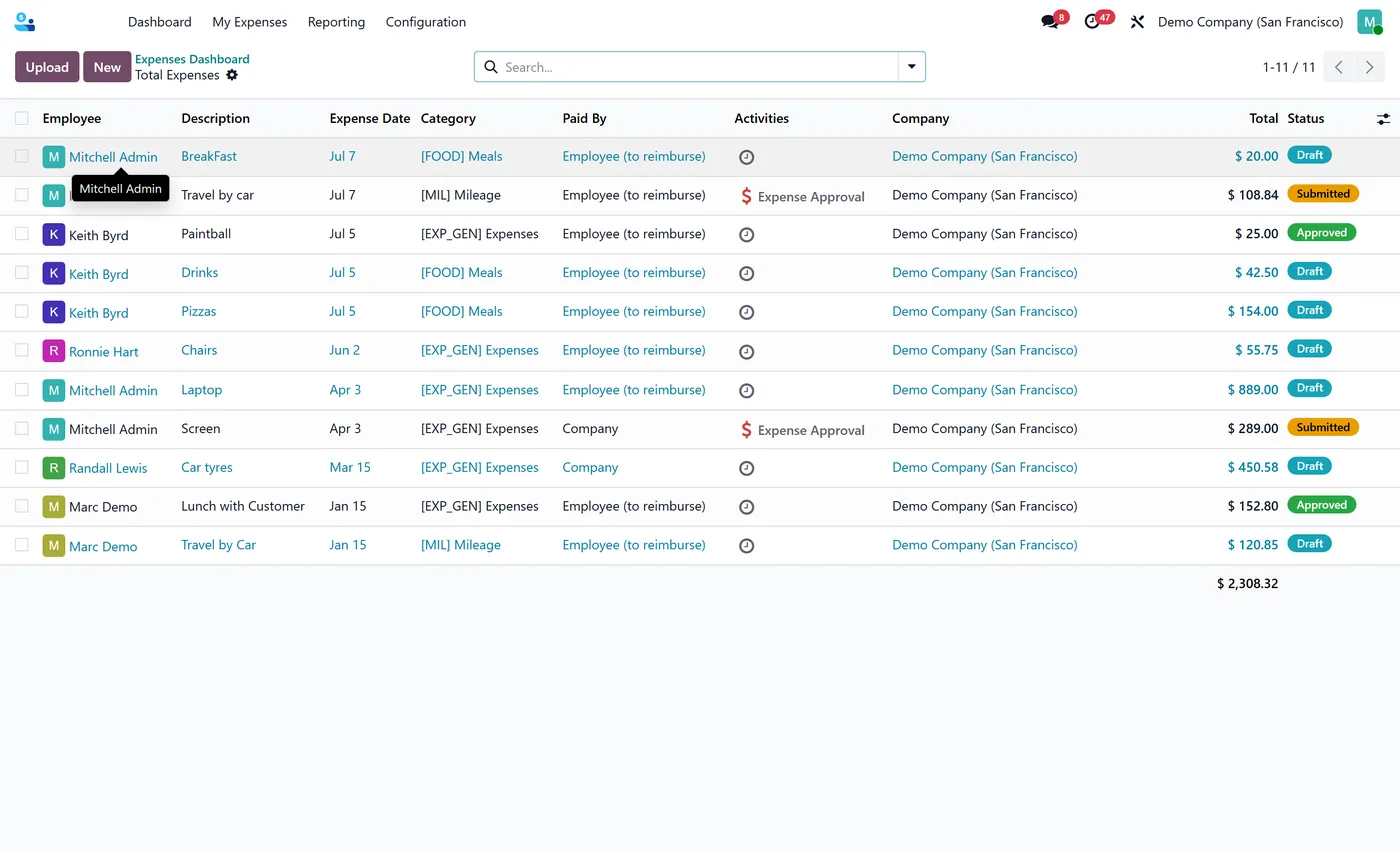The height and width of the screenshot is (851, 1400).
Task: Click the search magnifier icon
Action: [x=491, y=67]
